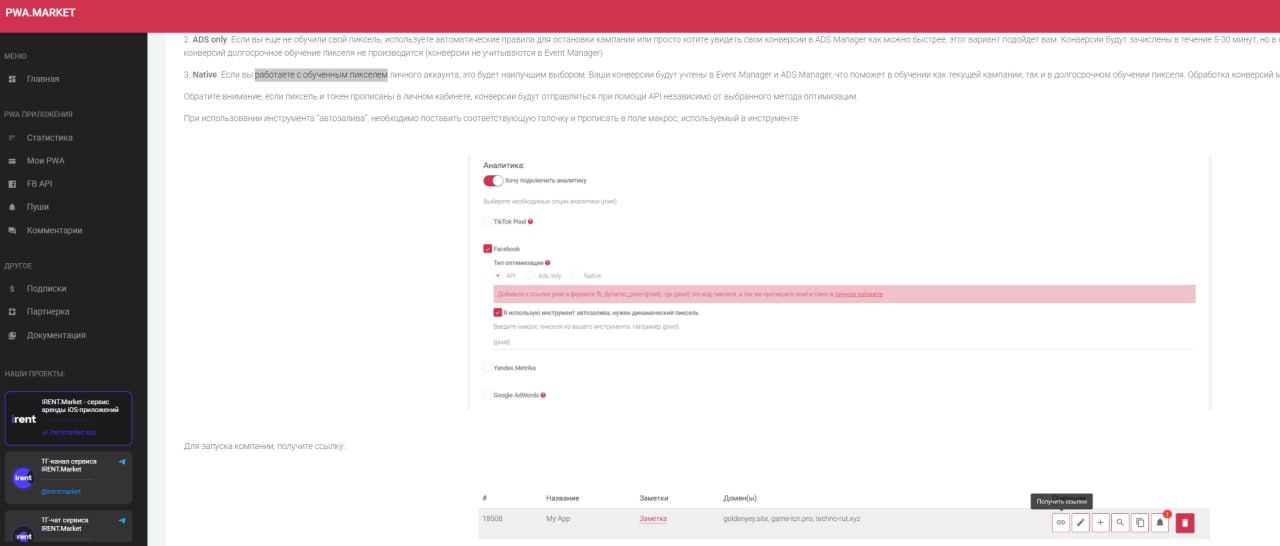Click the help icon beside Тип оптимизации

point(548,262)
